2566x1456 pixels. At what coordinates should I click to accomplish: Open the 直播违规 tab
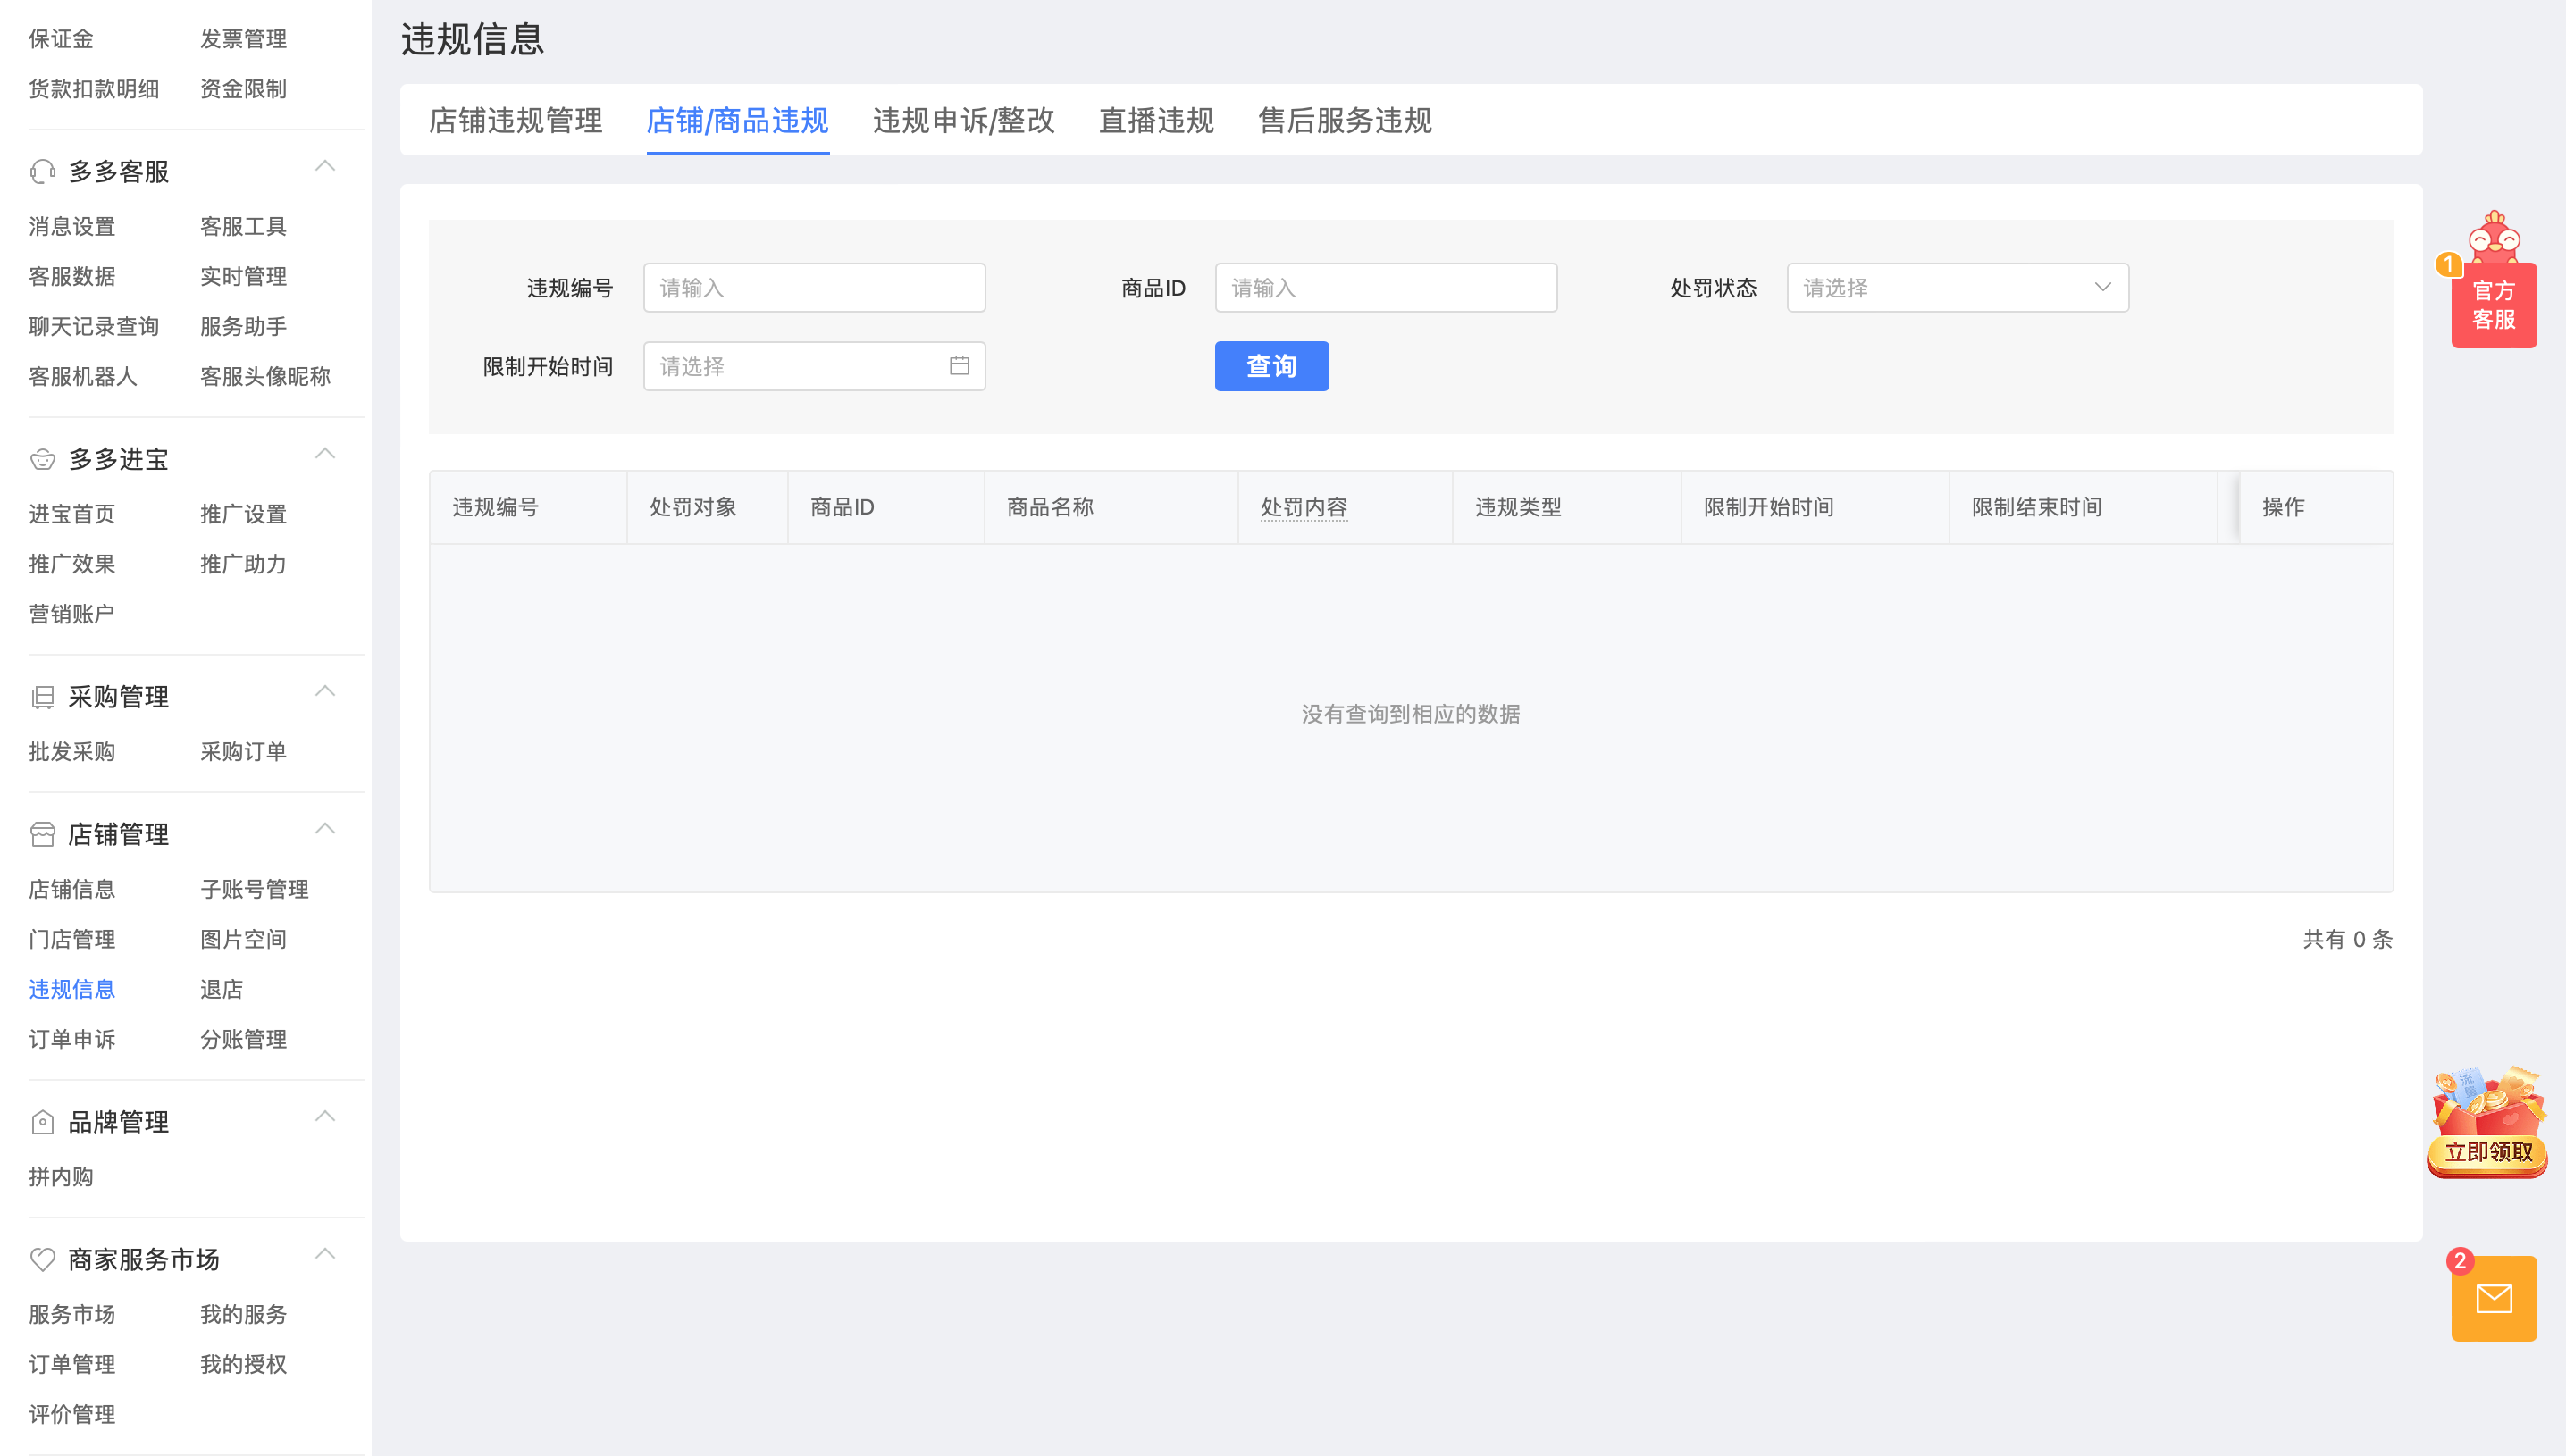(1156, 120)
